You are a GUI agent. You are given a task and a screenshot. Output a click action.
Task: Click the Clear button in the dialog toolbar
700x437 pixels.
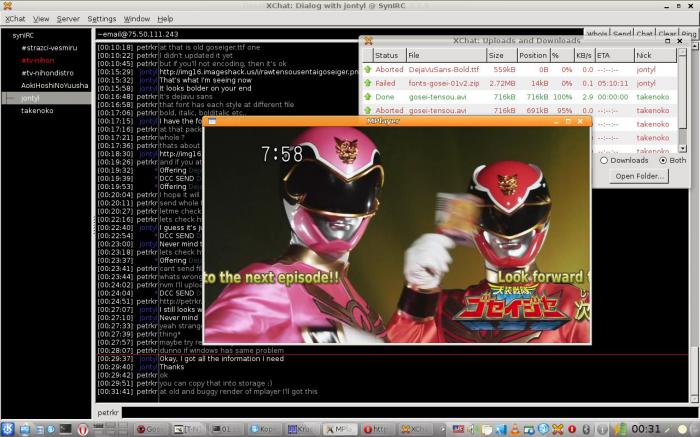tap(667, 34)
